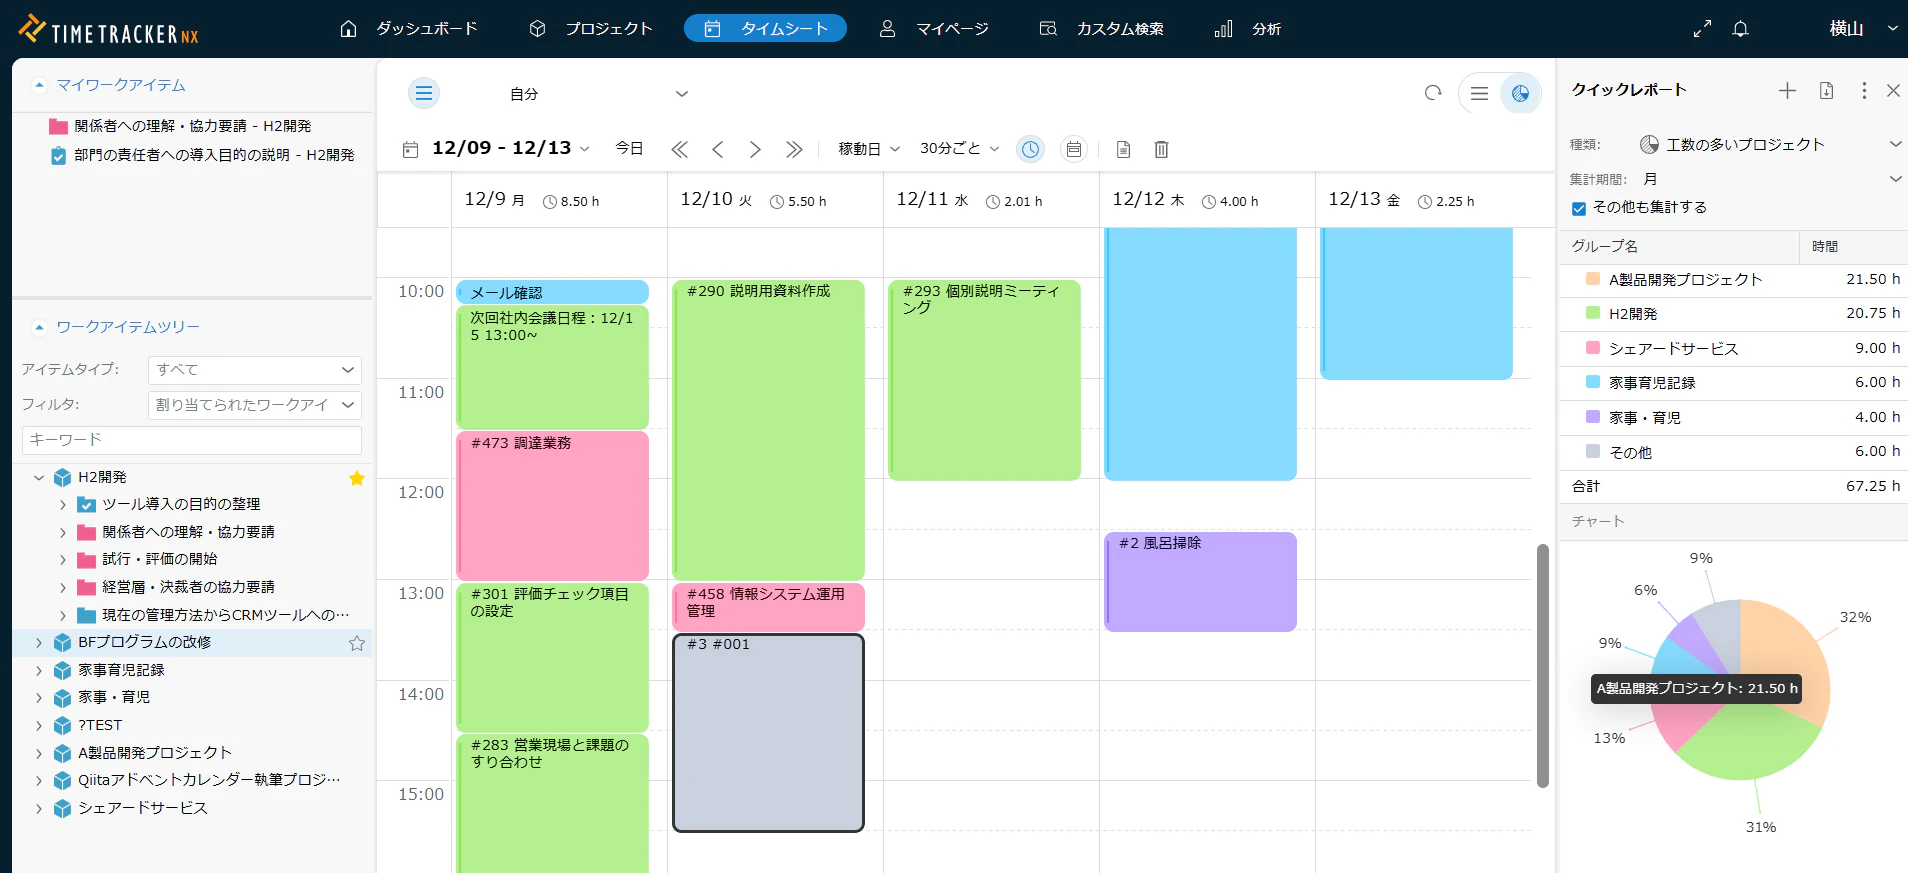Click the グループ名 column header
The image size is (1908, 873).
tap(1680, 247)
